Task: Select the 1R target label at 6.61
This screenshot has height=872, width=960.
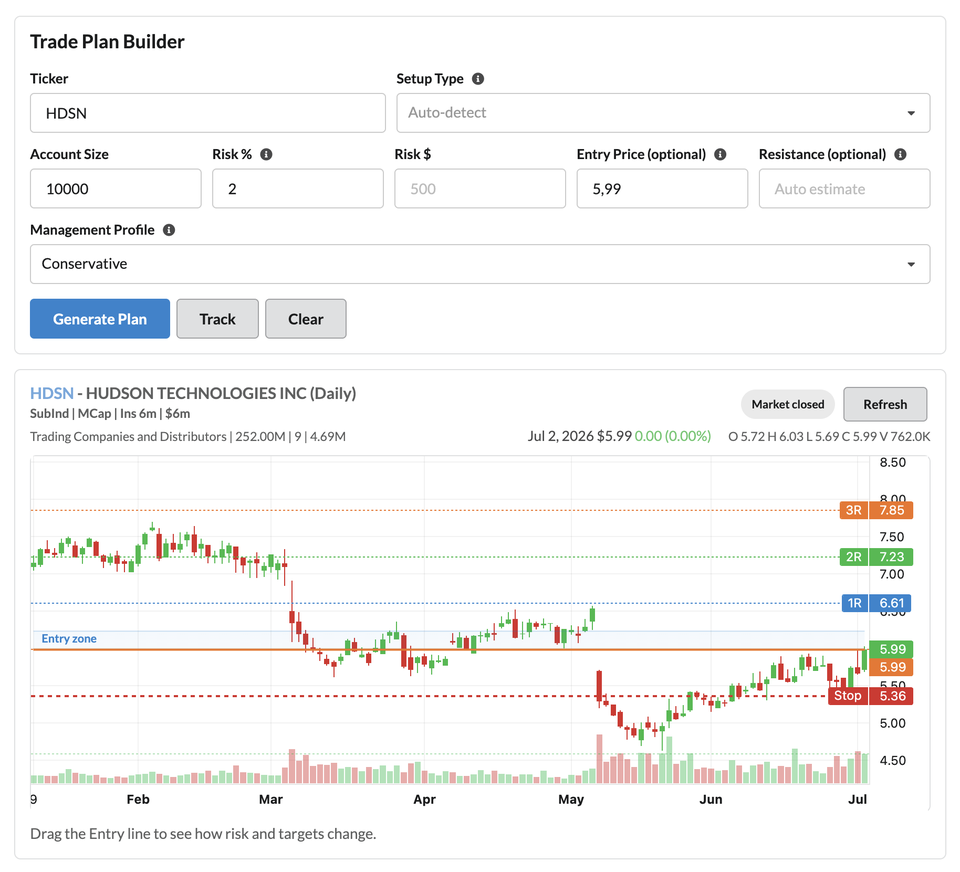Action: pos(876,603)
